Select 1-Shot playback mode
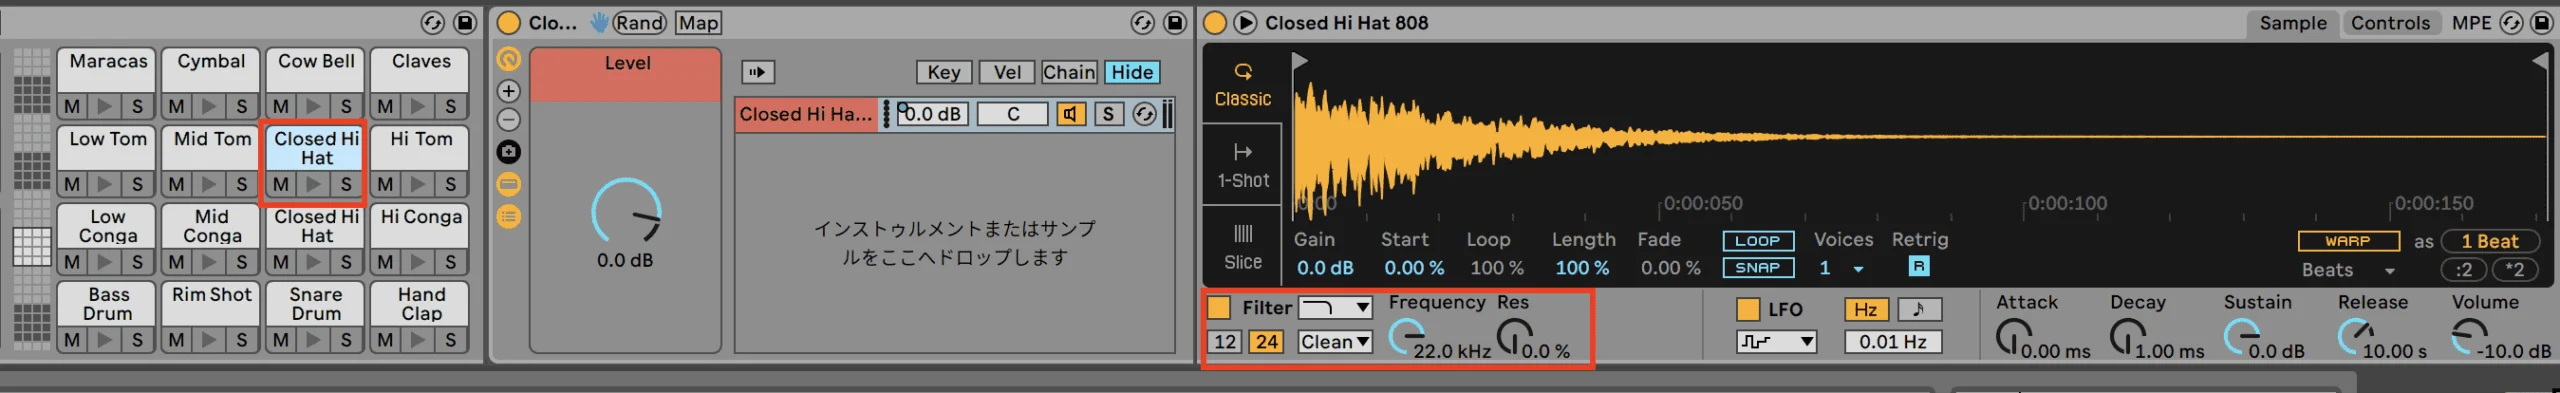Viewport: 2560px width, 393px height. point(1242,165)
